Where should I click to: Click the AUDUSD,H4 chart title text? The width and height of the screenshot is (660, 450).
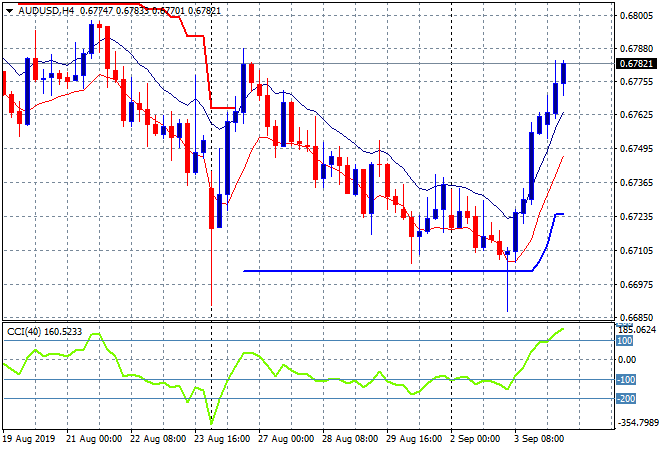(46, 9)
